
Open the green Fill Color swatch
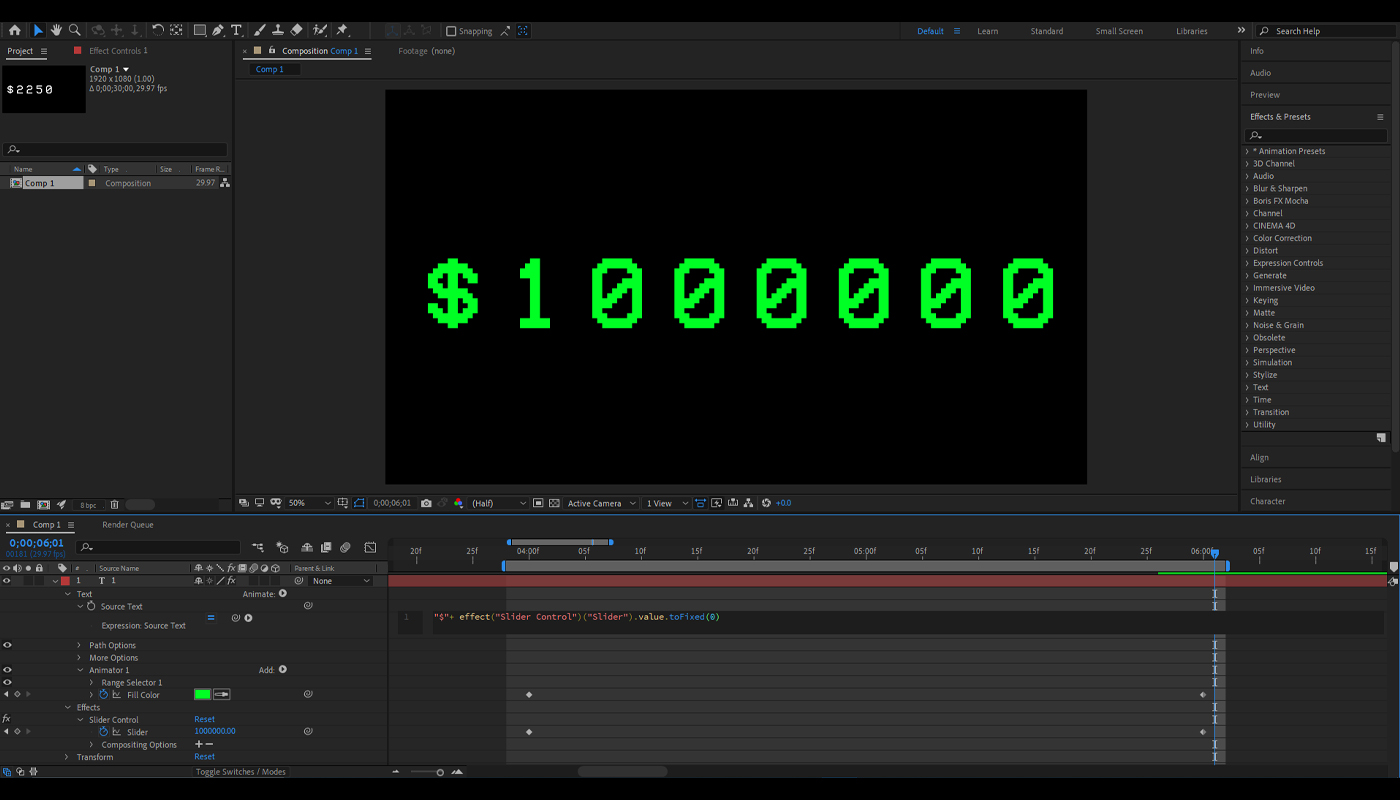click(202, 695)
